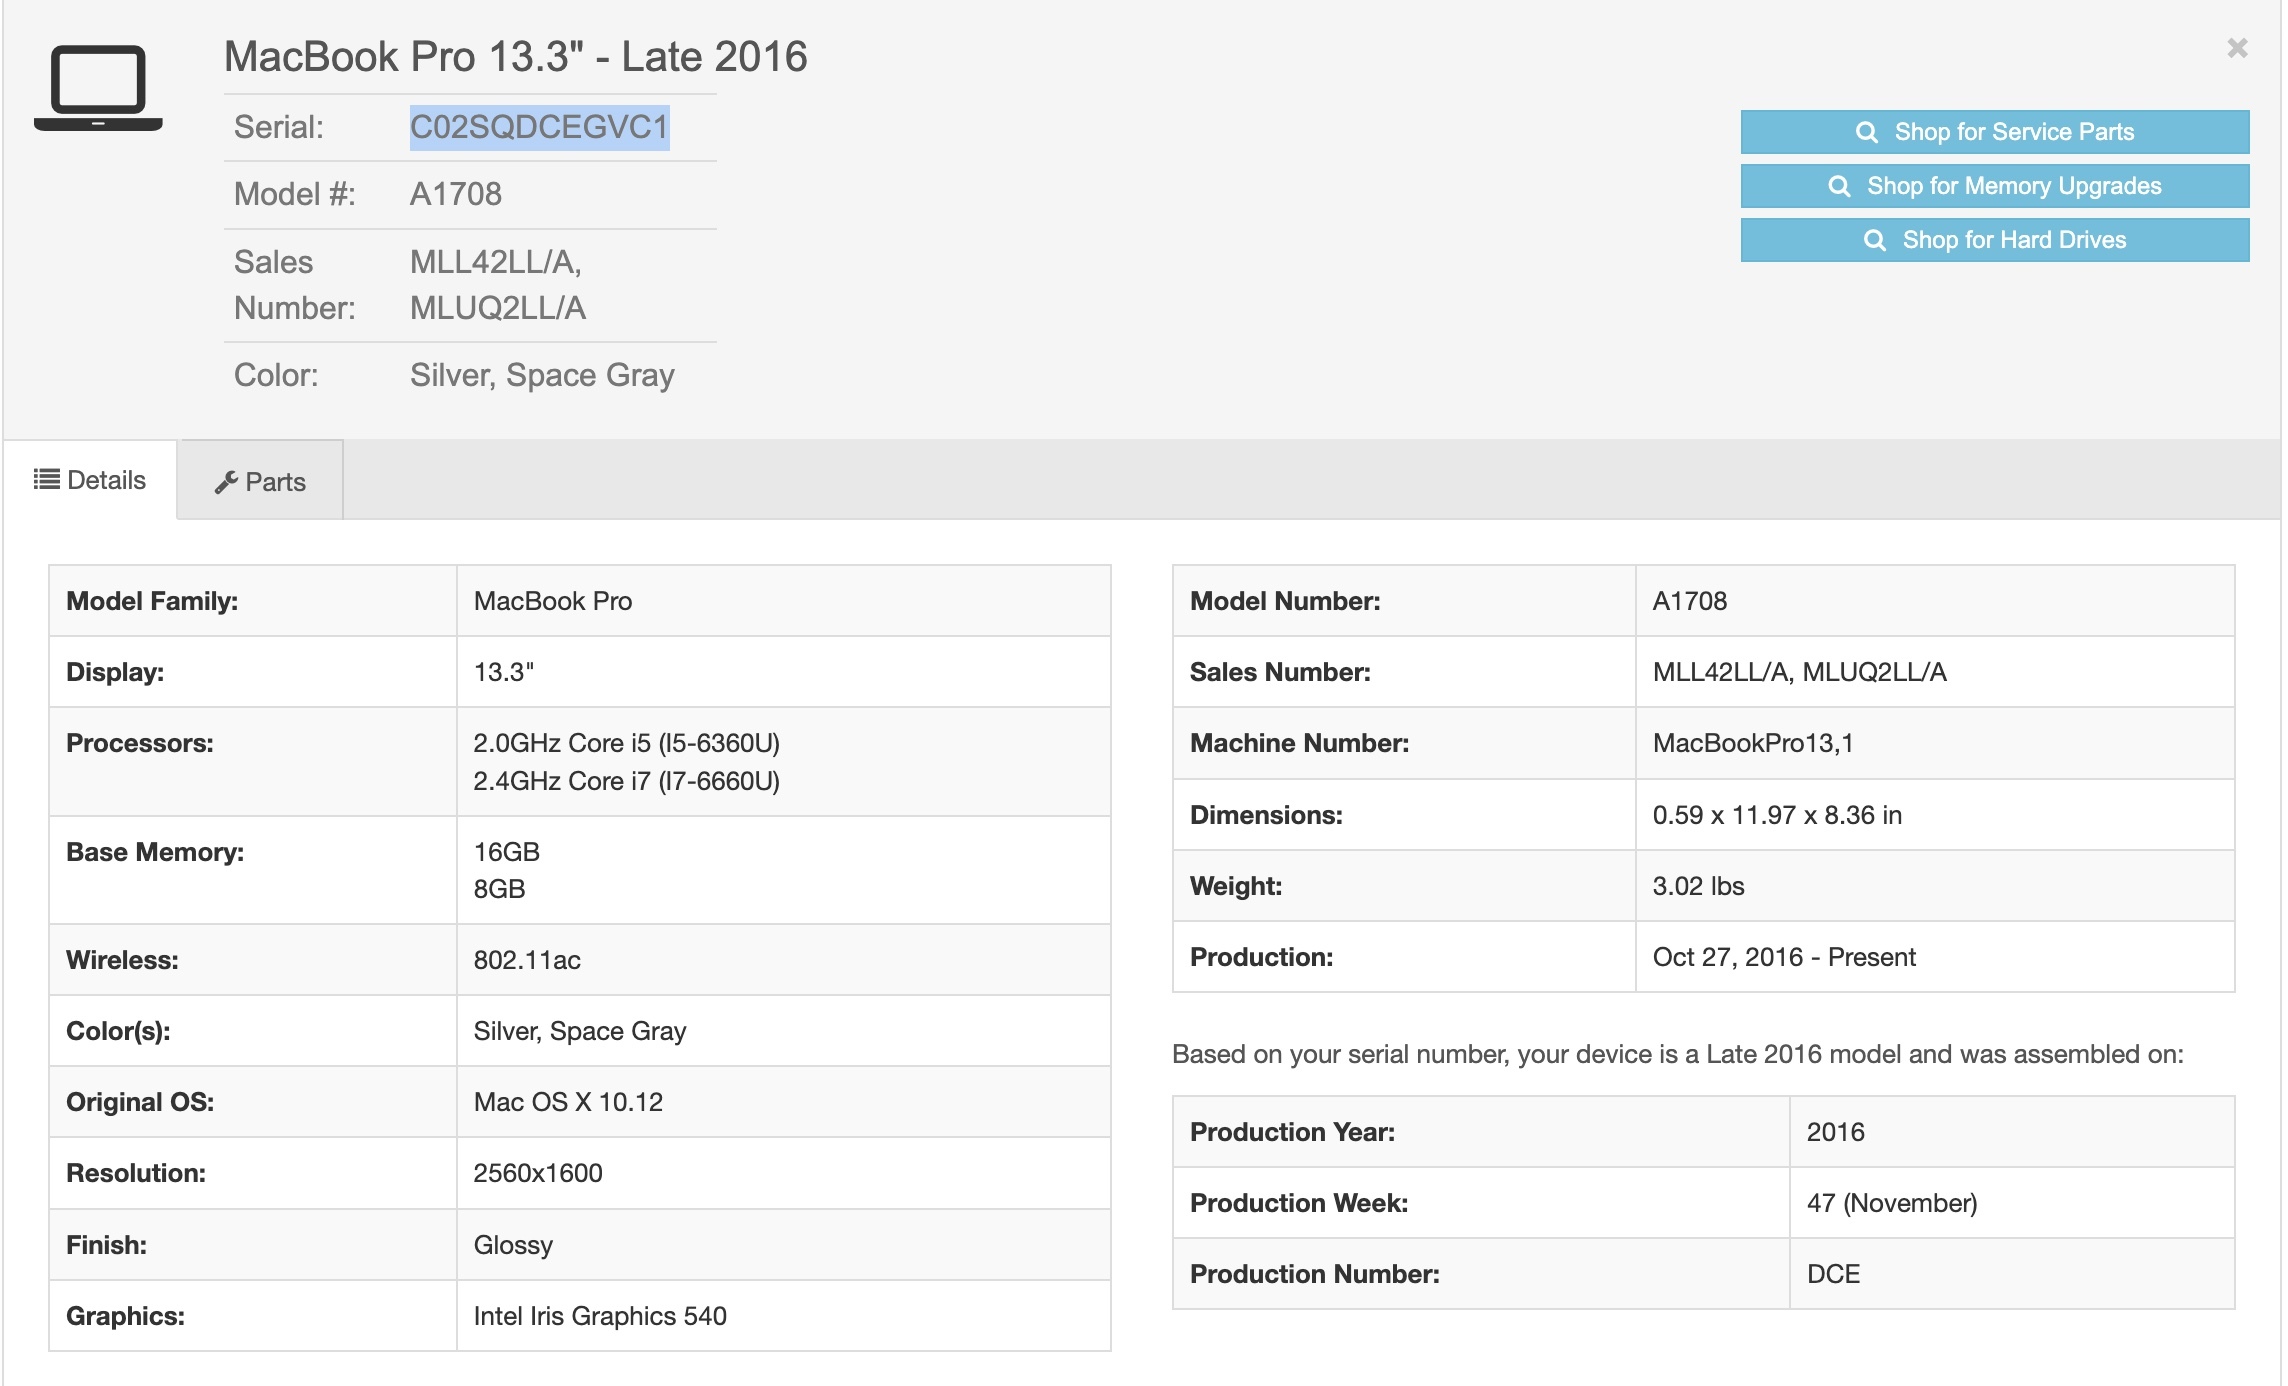Viewport: 2288px width, 1386px height.
Task: Click Weight value 3.02 lbs
Action: [x=1698, y=886]
